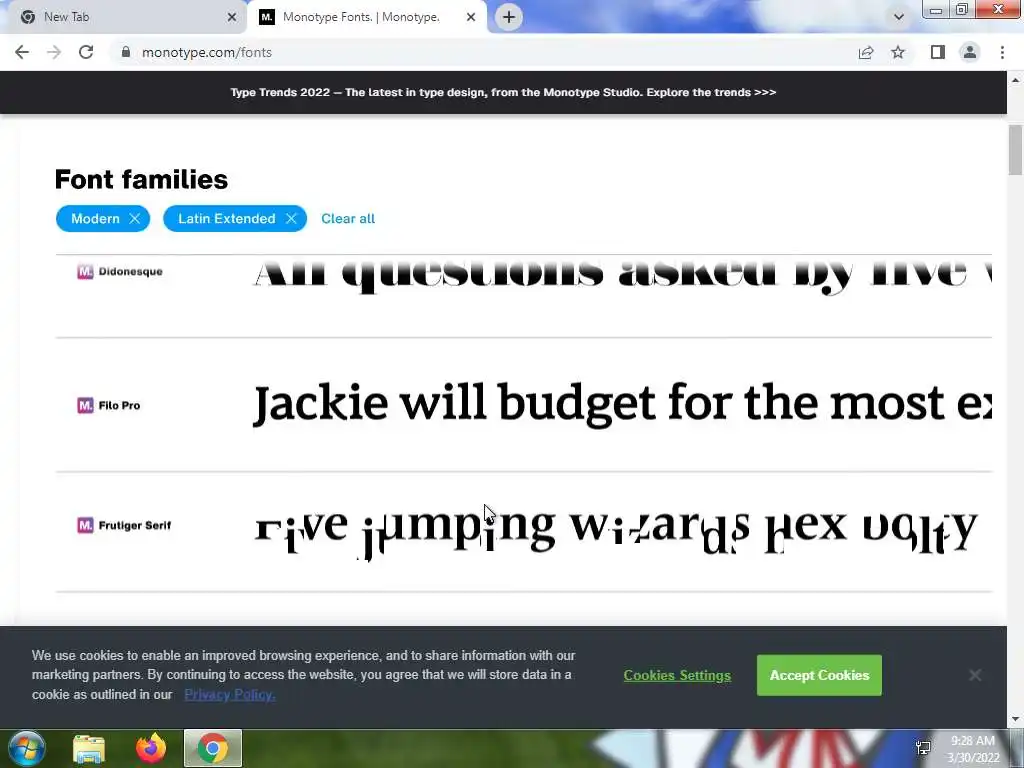
Task: Remove the Latin Extended filter chip
Action: [291, 219]
